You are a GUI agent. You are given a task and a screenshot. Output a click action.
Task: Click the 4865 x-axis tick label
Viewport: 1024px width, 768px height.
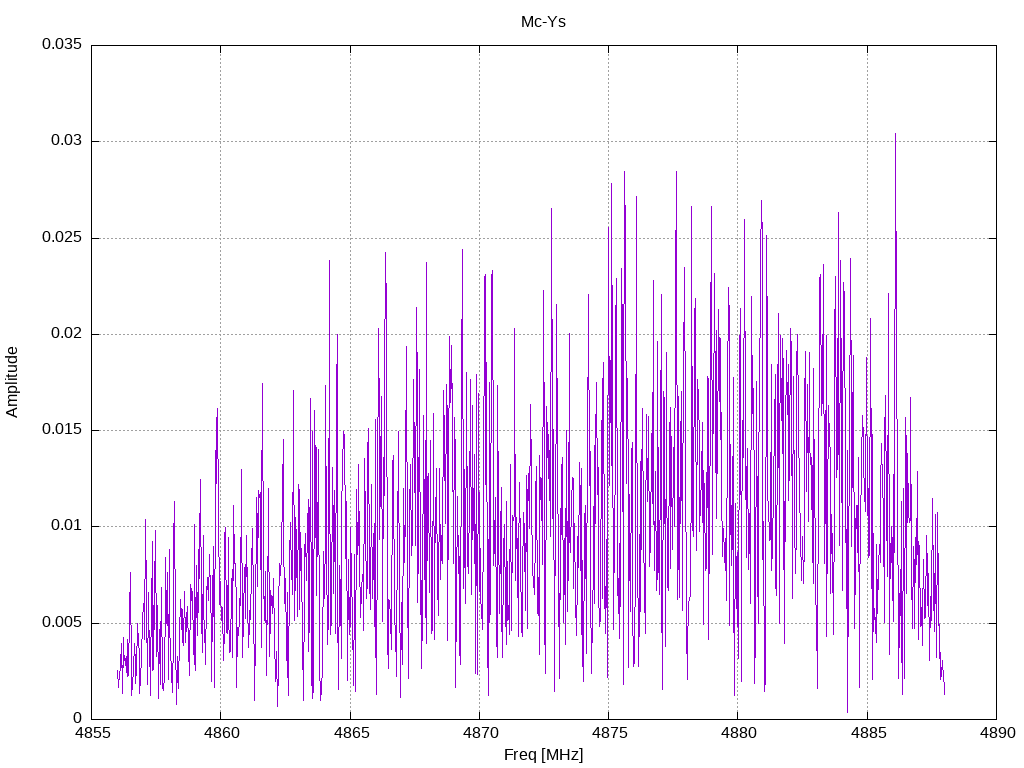click(351, 733)
